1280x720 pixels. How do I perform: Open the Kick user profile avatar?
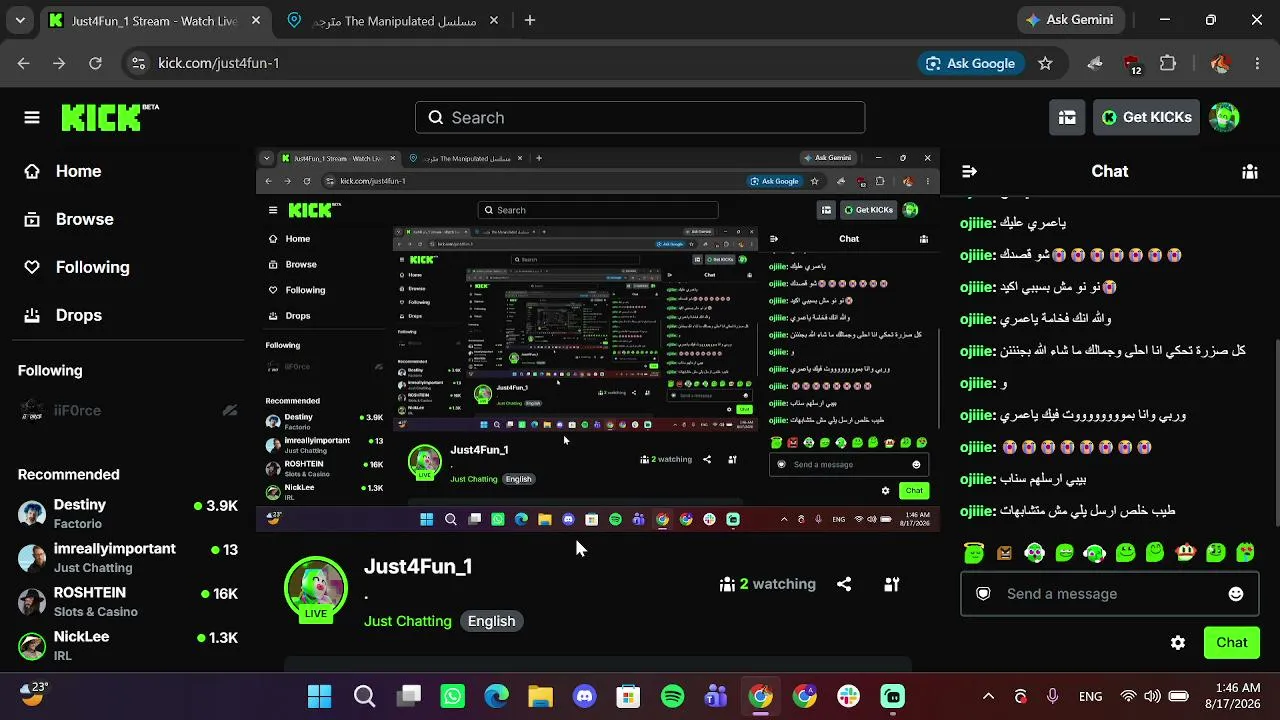(1224, 117)
